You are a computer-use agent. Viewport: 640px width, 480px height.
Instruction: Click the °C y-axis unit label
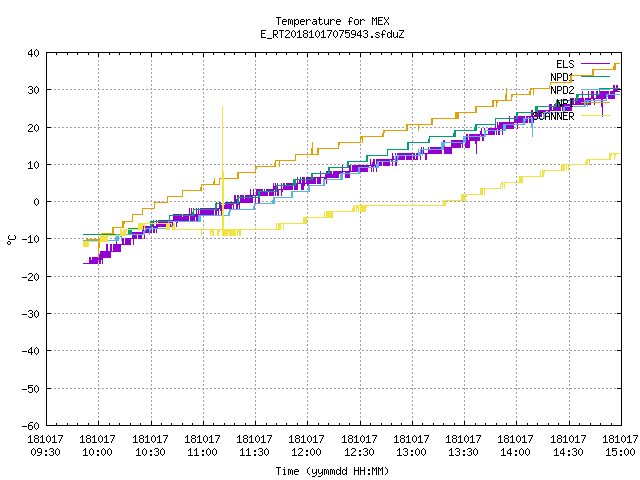point(12,240)
